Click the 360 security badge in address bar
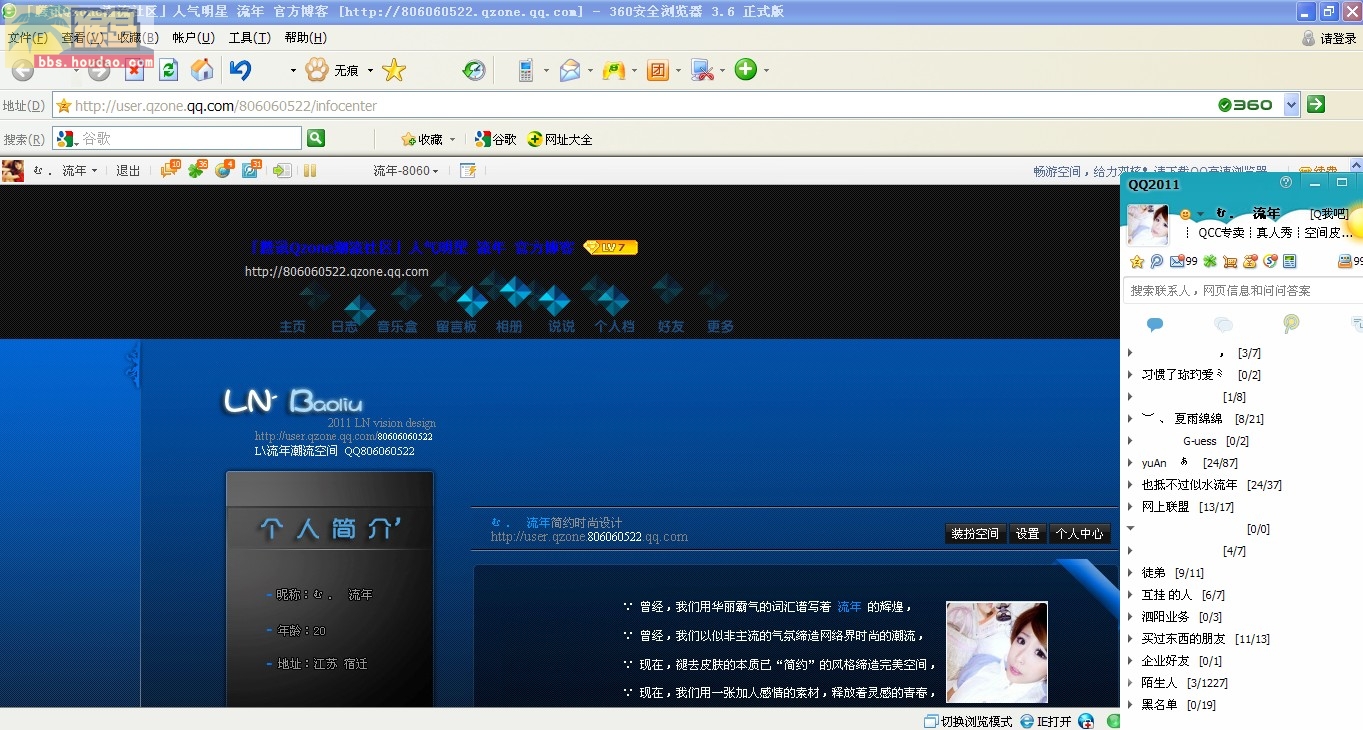 click(x=1245, y=104)
